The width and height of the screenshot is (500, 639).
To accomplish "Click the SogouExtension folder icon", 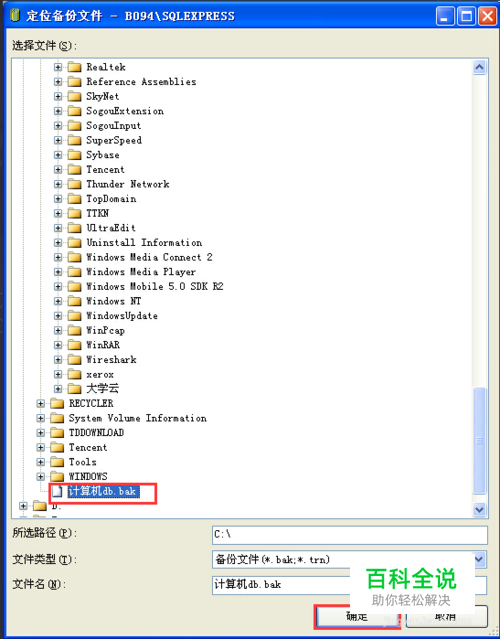I will [x=74, y=111].
